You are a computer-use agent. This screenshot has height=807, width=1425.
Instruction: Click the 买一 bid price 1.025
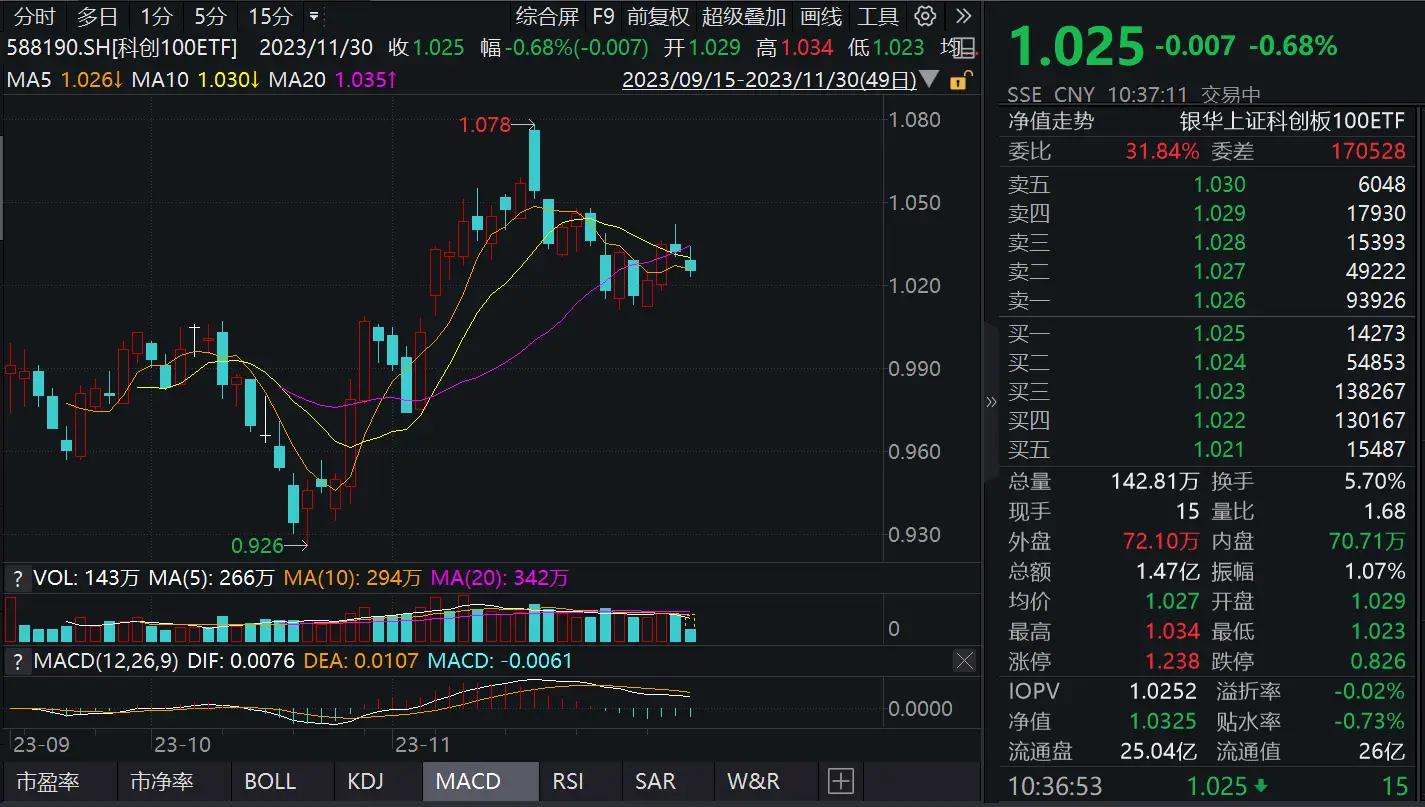tap(1220, 333)
